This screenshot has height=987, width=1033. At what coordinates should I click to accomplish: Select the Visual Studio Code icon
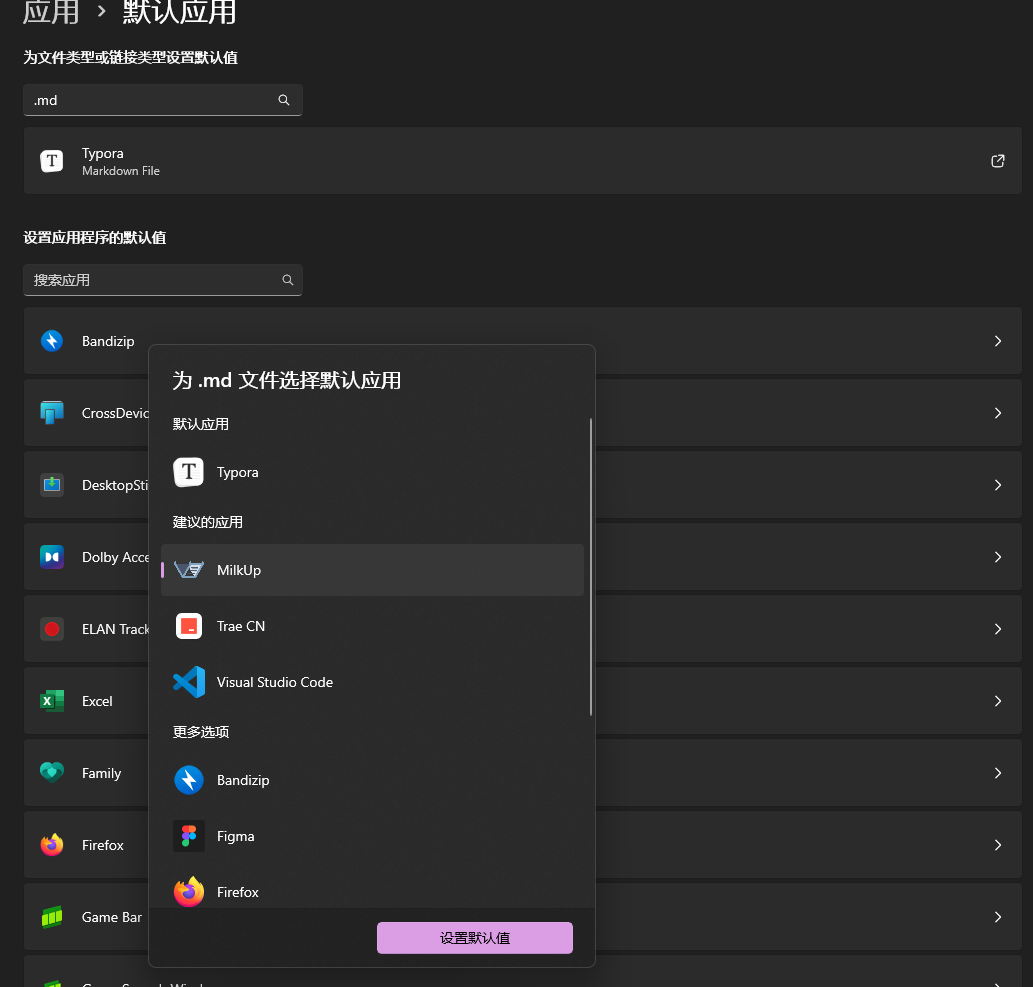pyautogui.click(x=189, y=682)
